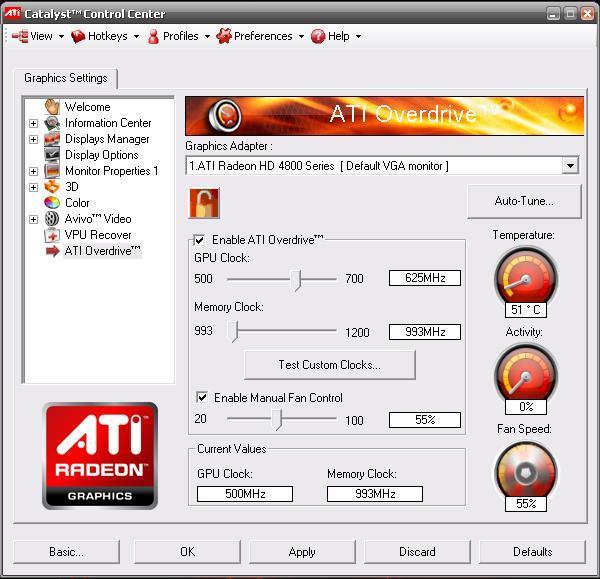Viewport: 600px width, 579px height.
Task: Click the Displays Manager monitor icon
Action: point(52,139)
